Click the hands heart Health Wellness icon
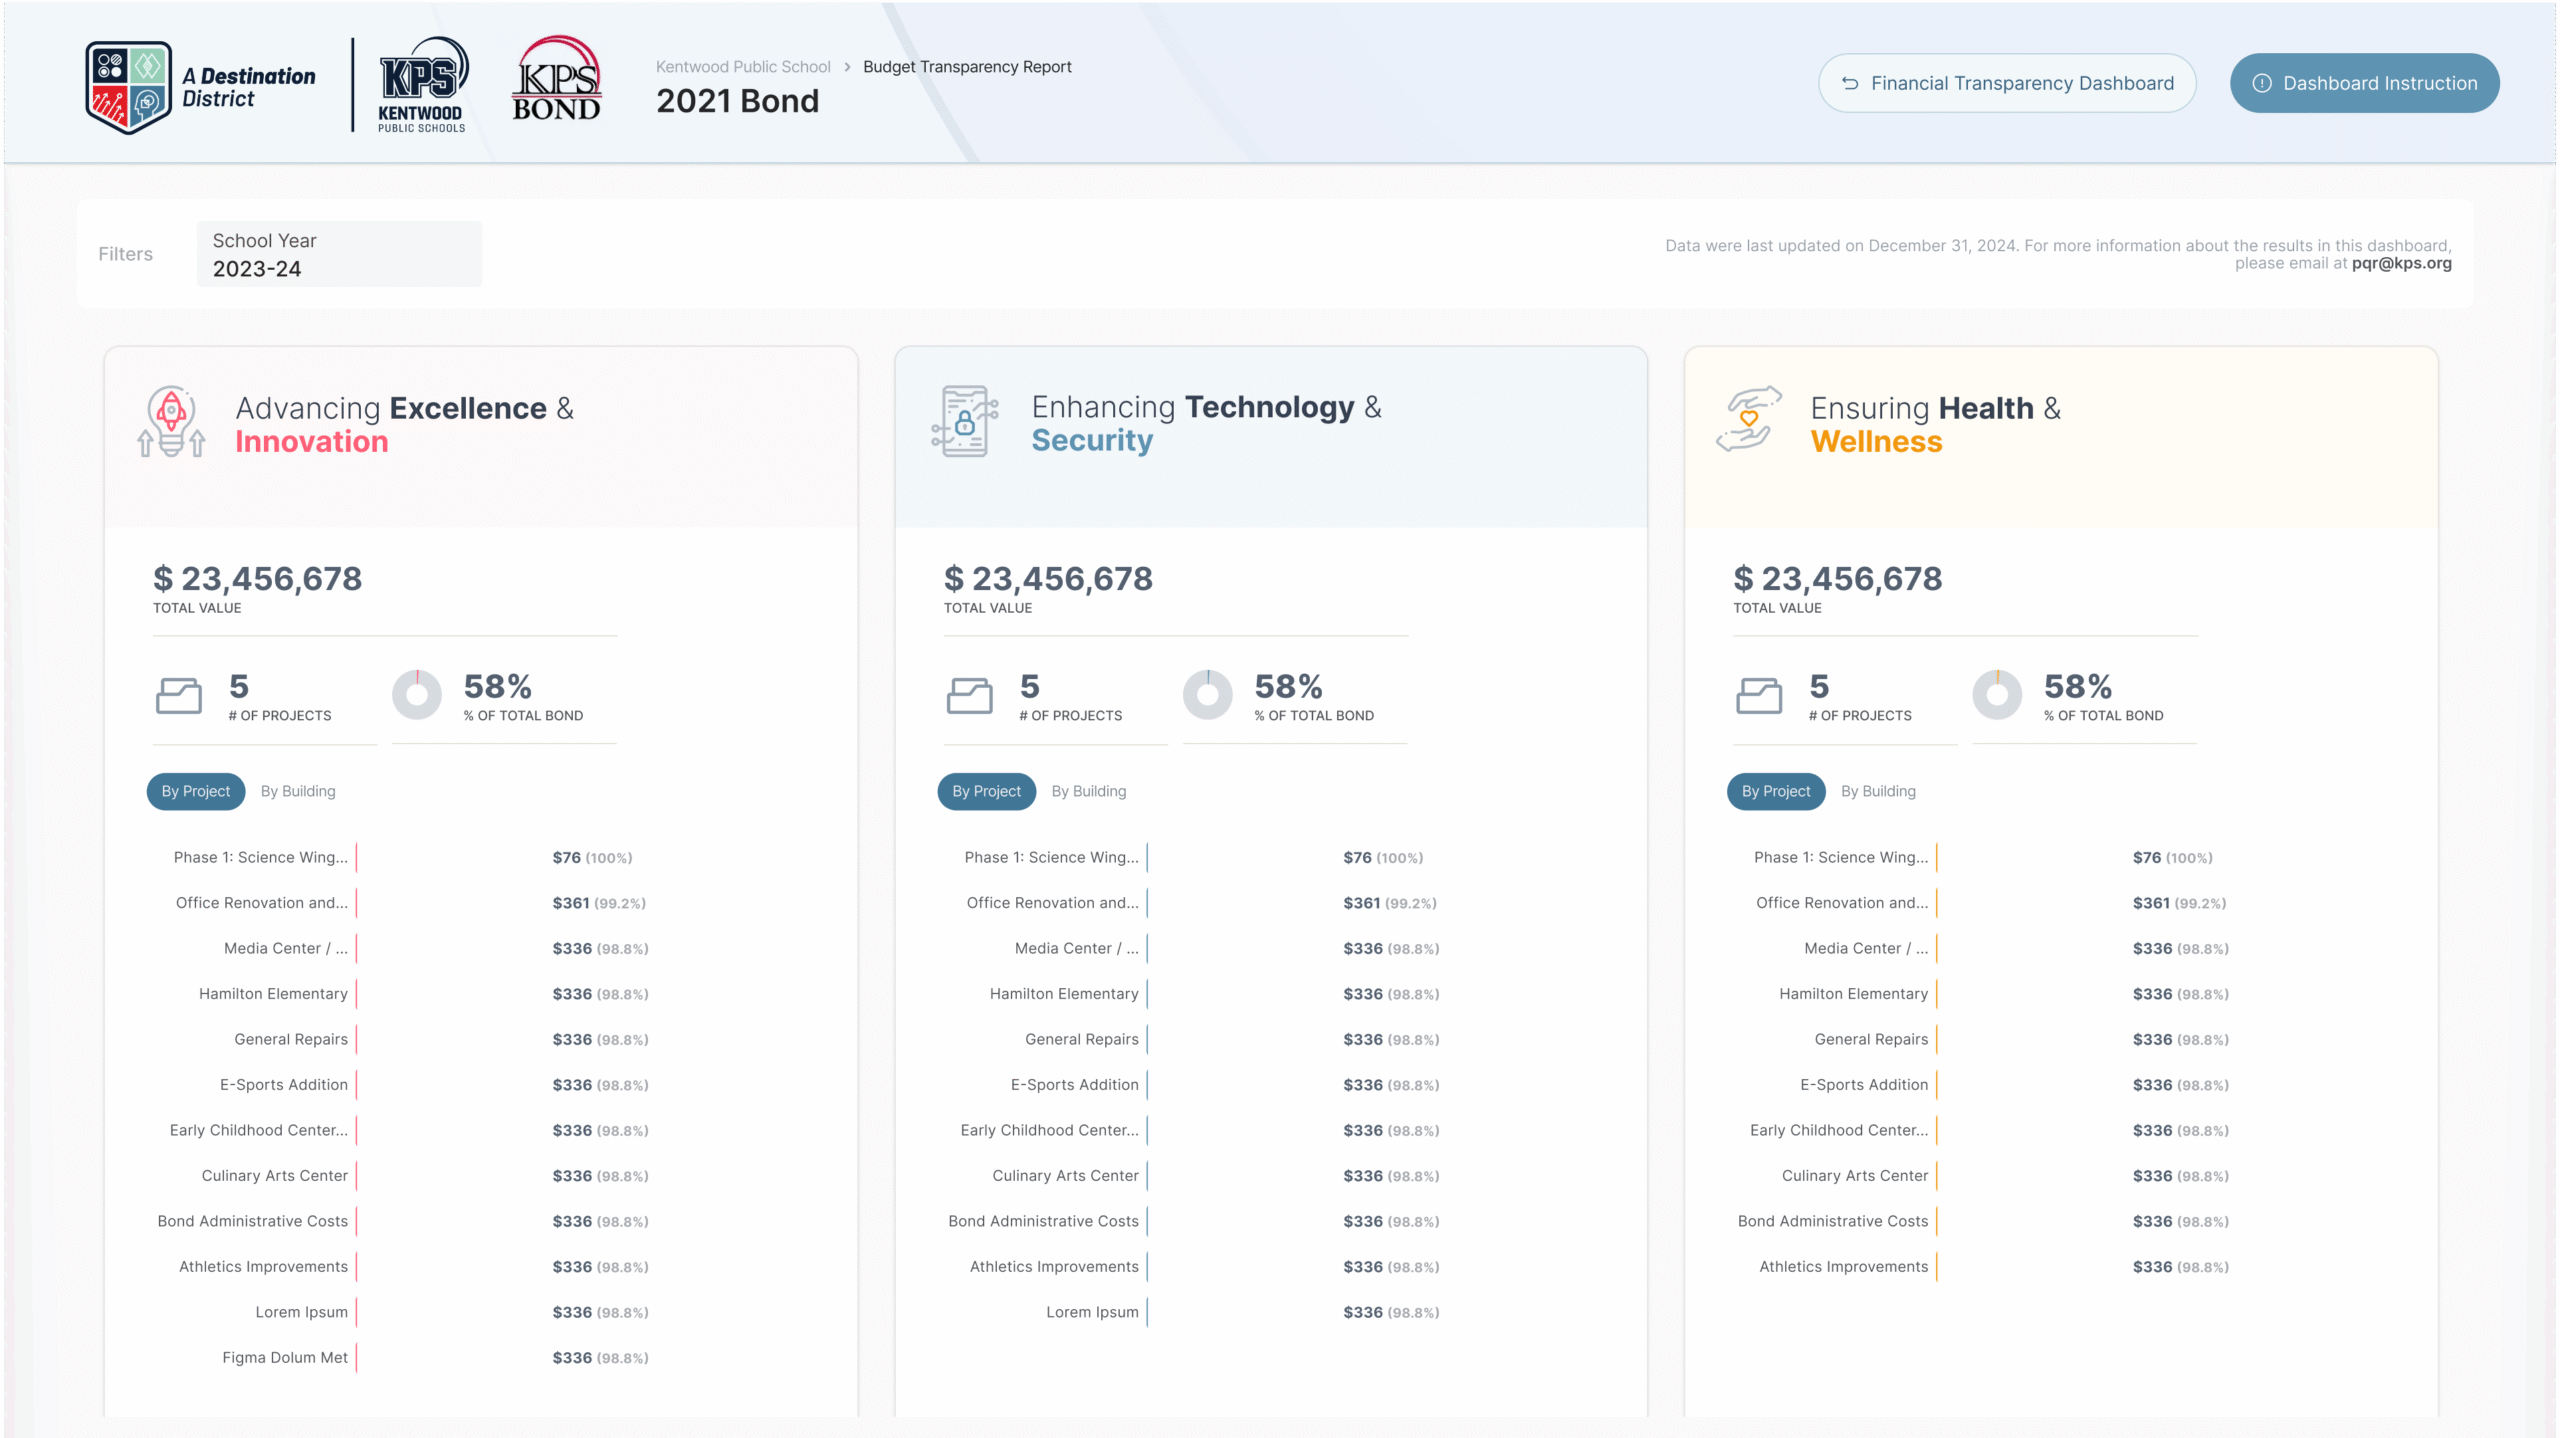The height and width of the screenshot is (1438, 2560). click(1749, 420)
